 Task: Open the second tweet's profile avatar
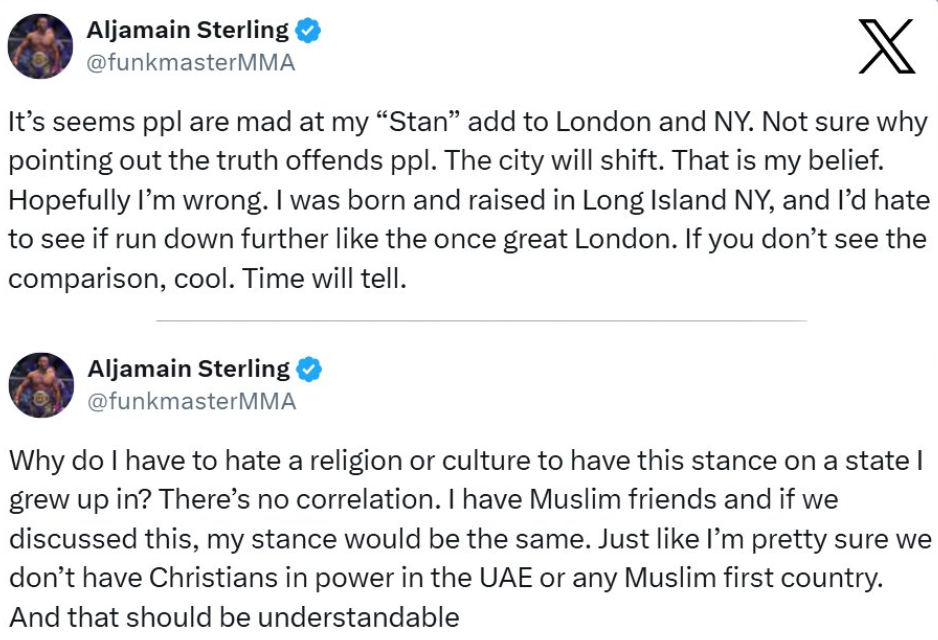41,385
